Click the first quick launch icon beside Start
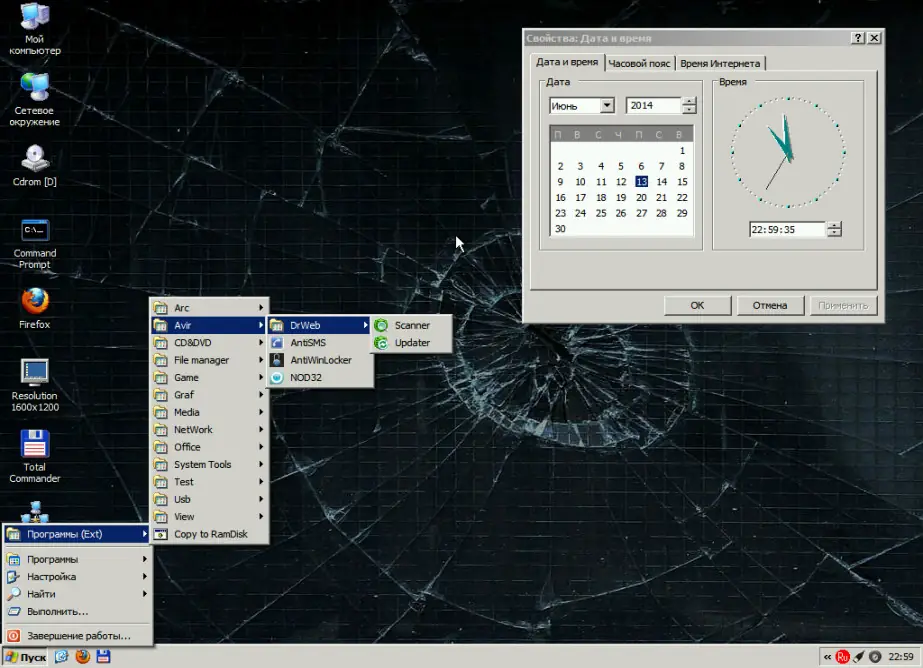 (x=62, y=656)
